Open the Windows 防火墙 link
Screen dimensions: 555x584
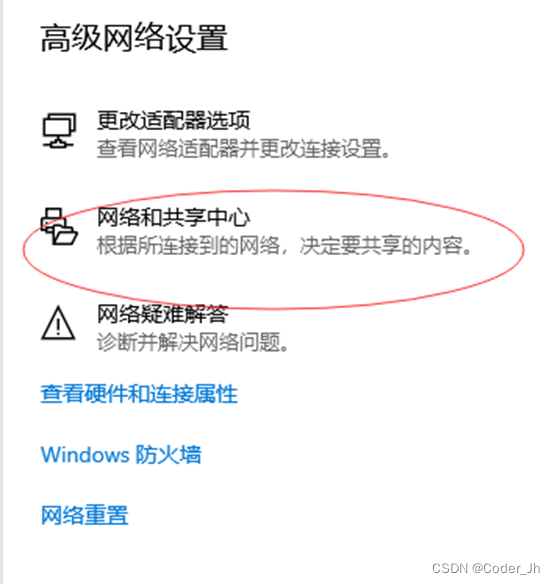tap(121, 454)
